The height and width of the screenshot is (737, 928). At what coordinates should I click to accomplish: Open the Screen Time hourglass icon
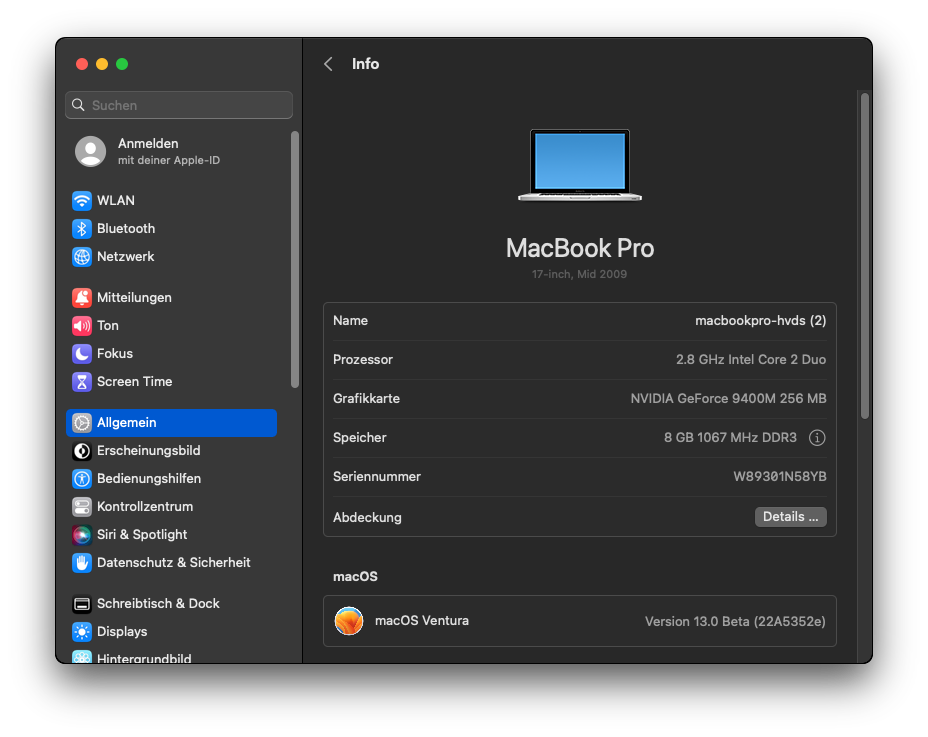coord(82,382)
